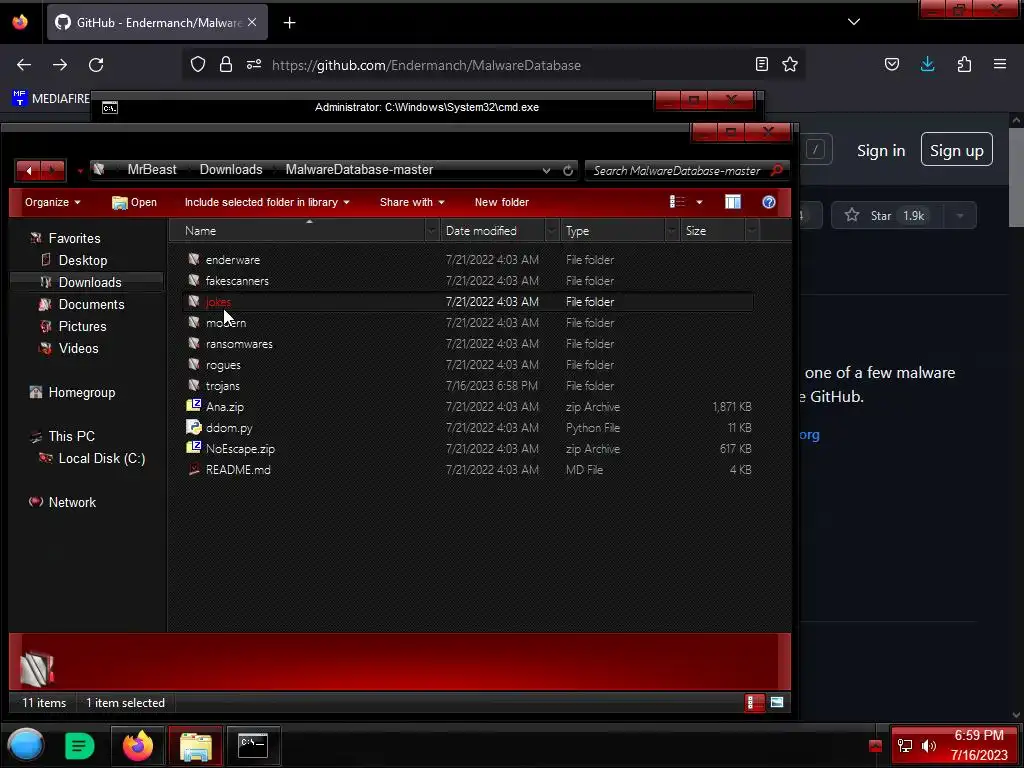Switch to details view status bar icon
Screen dimensions: 1024x768
[x=754, y=703]
